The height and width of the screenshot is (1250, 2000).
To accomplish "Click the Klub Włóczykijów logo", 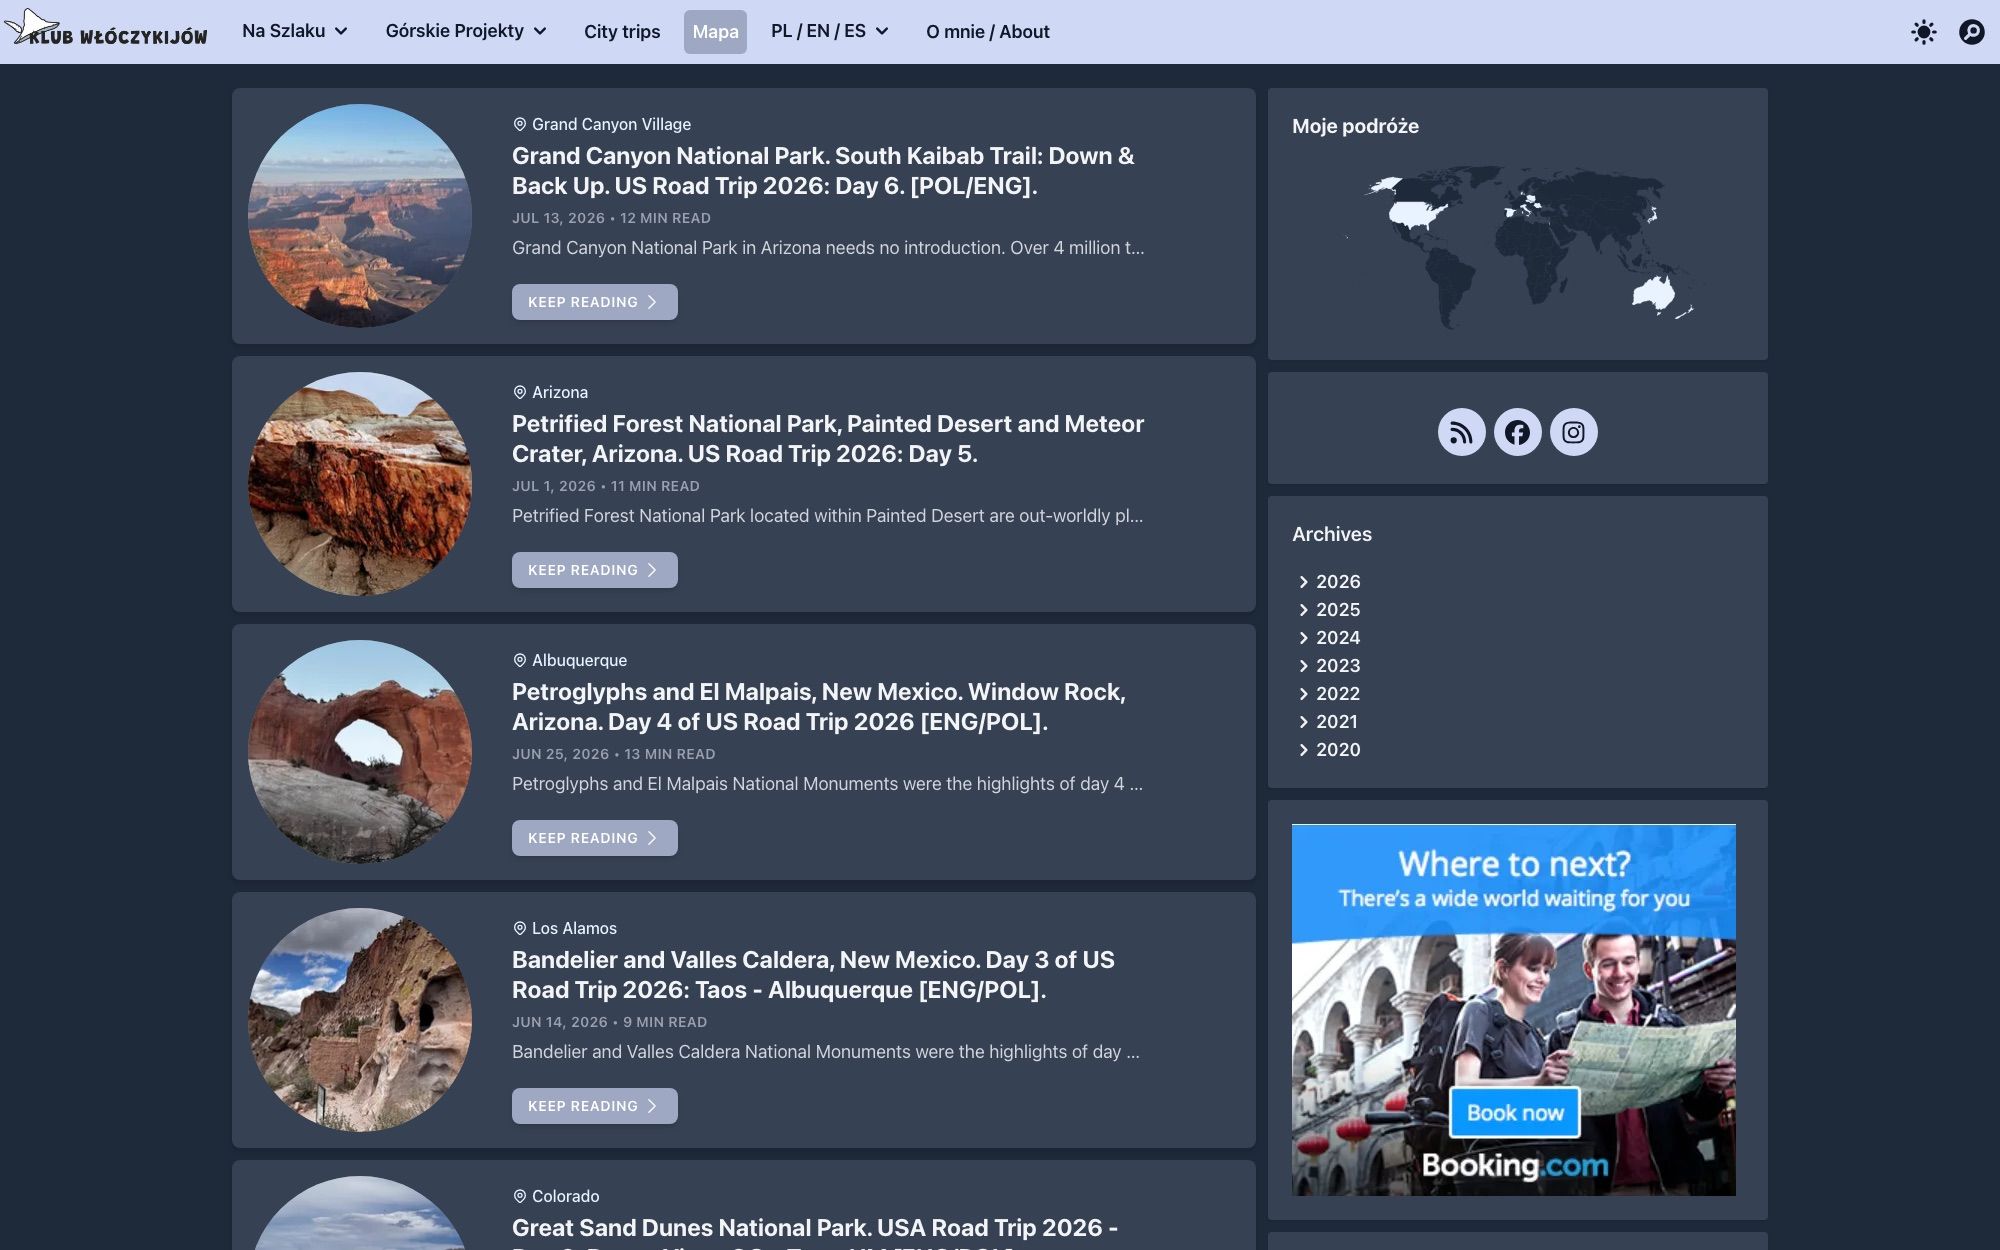I will (106, 30).
